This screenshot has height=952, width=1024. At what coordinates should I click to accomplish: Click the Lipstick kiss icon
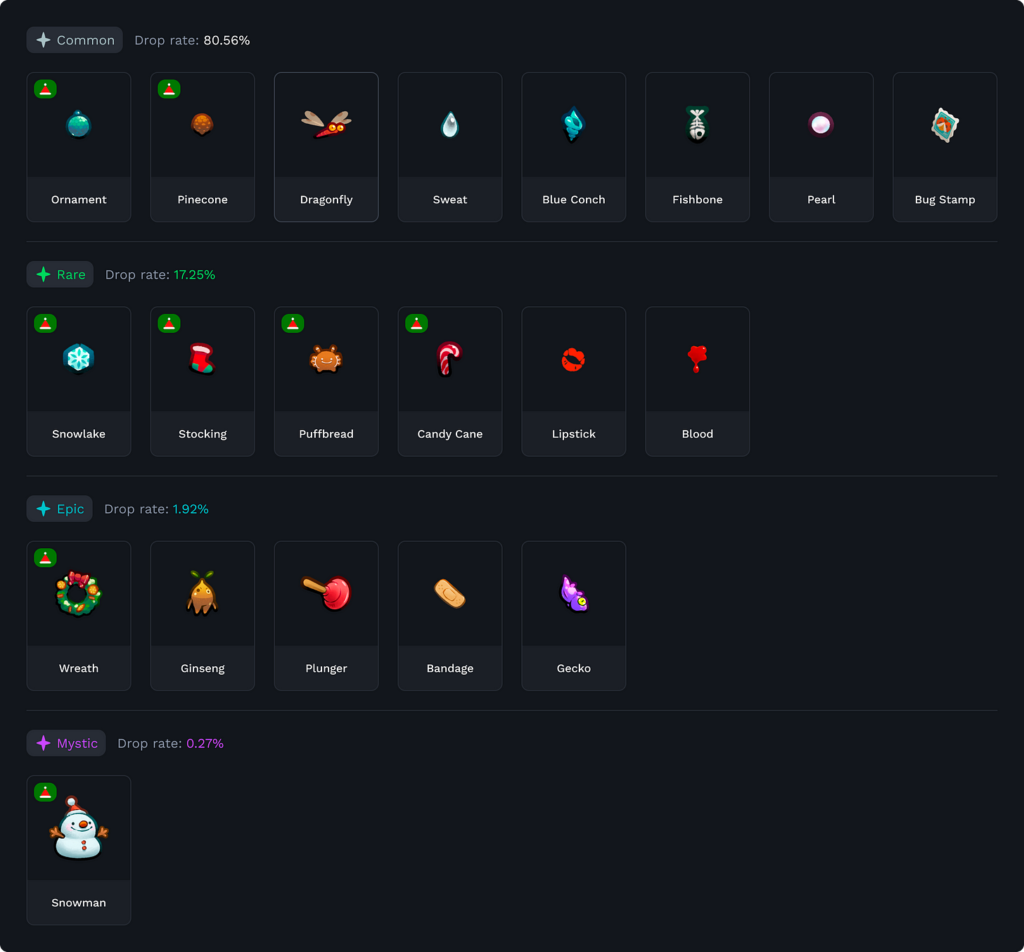573,359
